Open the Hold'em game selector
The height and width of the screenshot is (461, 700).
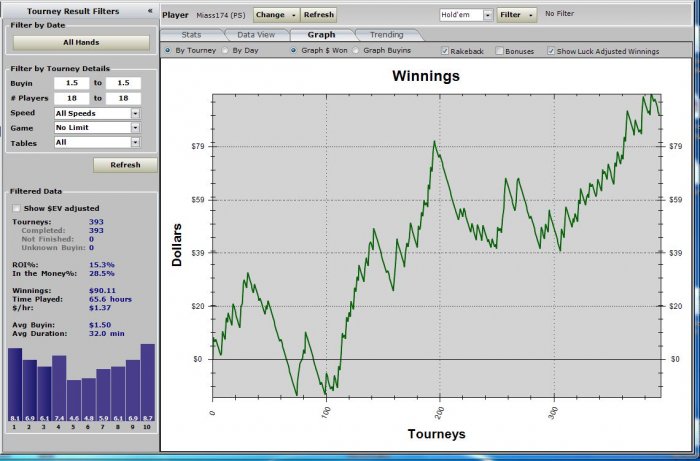[x=488, y=15]
